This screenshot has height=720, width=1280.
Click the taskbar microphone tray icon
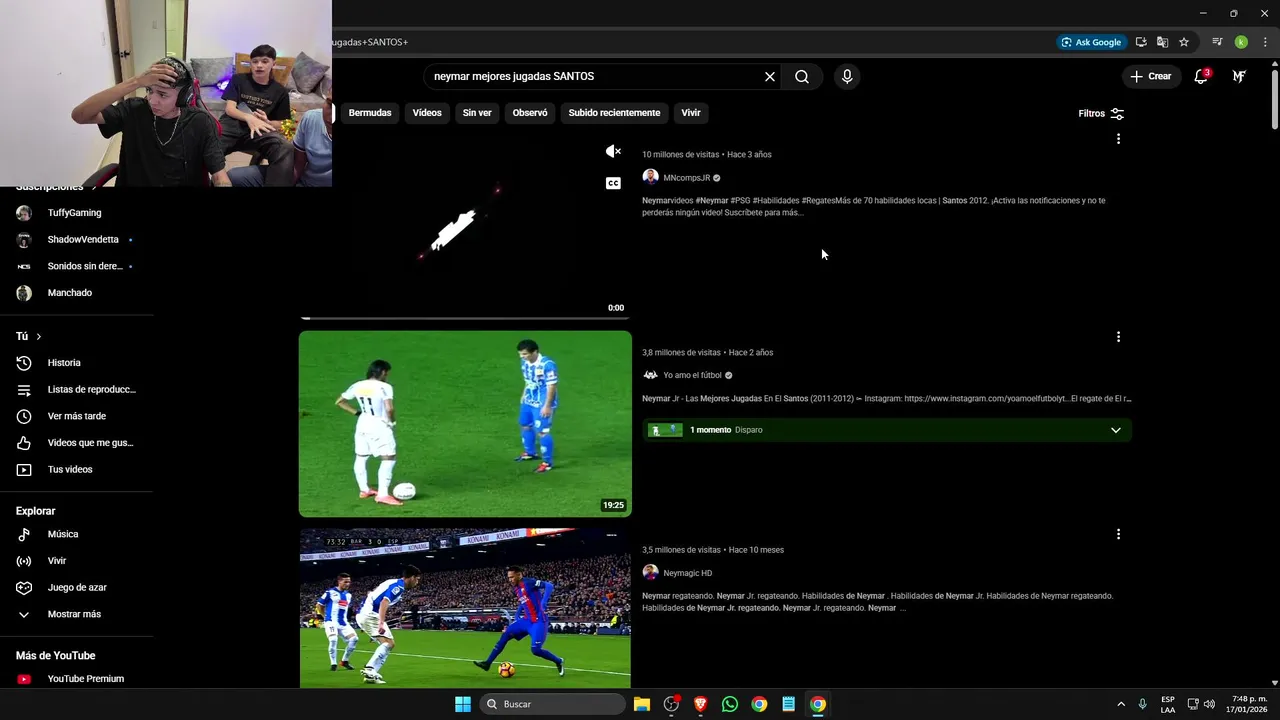(1142, 704)
